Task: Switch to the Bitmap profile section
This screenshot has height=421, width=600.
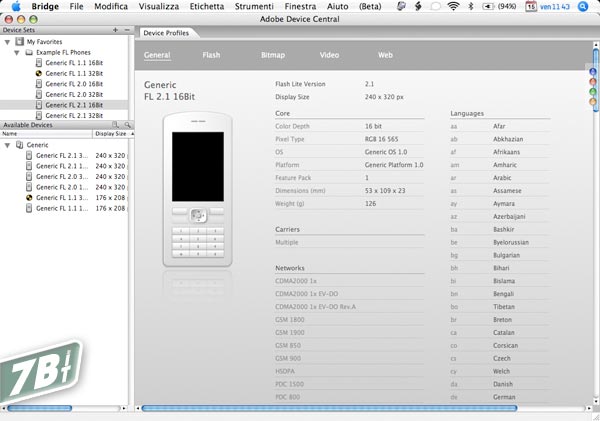Action: [273, 55]
